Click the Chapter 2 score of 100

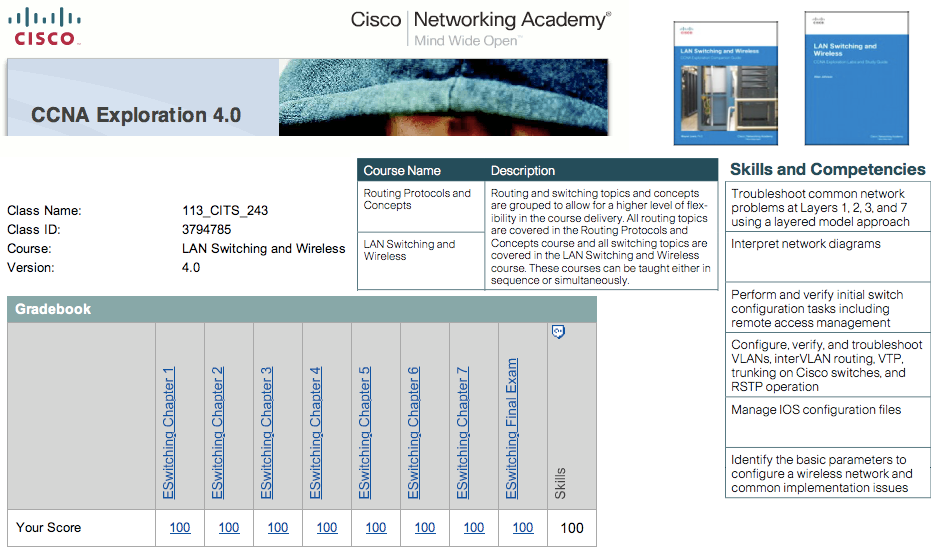point(229,528)
